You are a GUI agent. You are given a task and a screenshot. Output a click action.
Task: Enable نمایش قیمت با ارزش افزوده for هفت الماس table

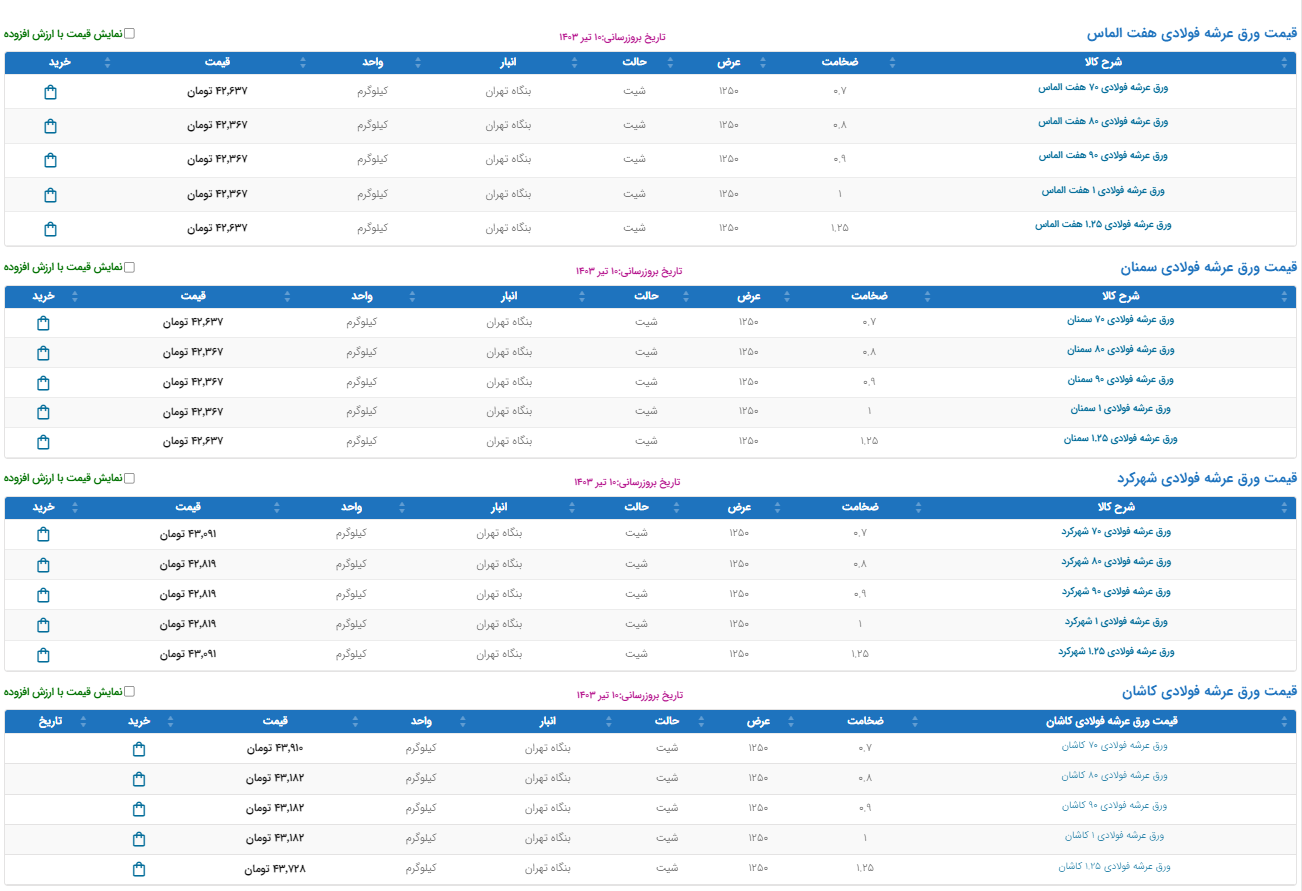click(x=129, y=33)
